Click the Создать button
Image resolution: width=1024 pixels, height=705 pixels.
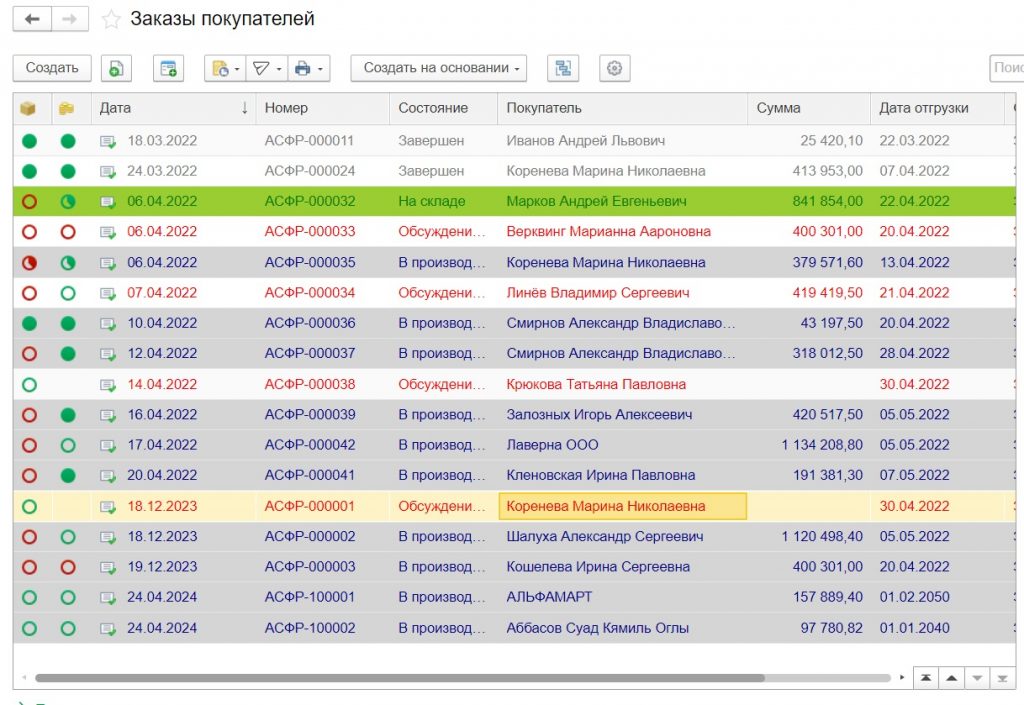[x=52, y=68]
